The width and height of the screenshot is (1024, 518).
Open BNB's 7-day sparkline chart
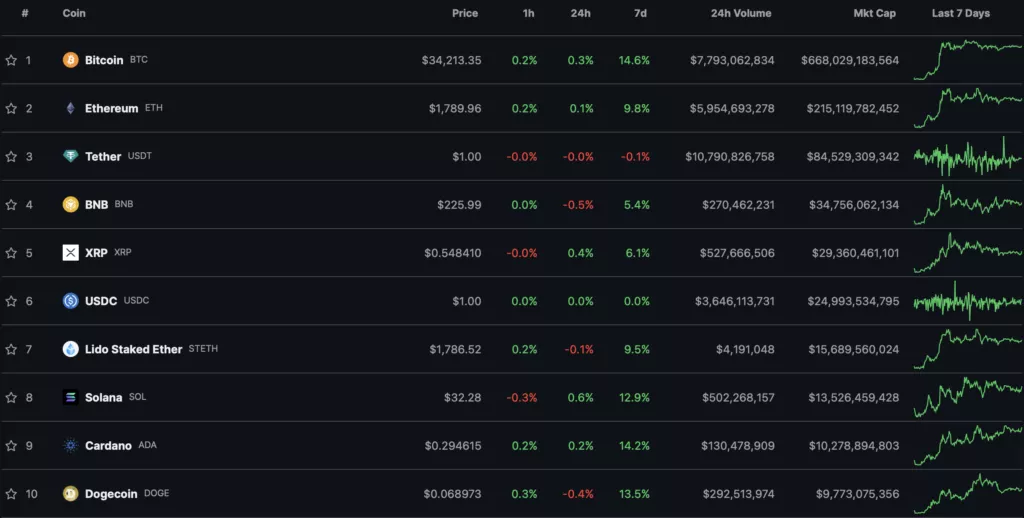click(x=968, y=204)
